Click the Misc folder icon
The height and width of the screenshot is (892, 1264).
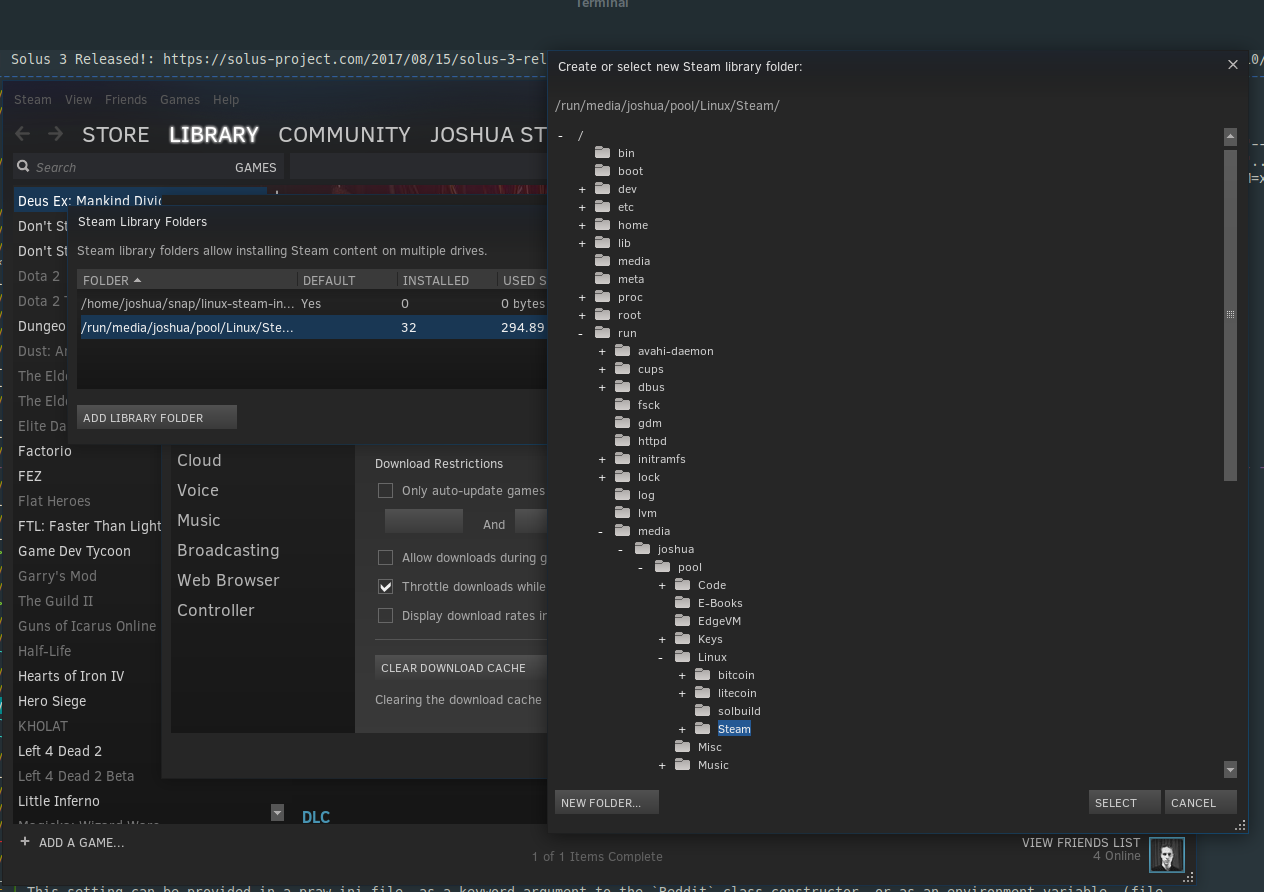[682, 747]
